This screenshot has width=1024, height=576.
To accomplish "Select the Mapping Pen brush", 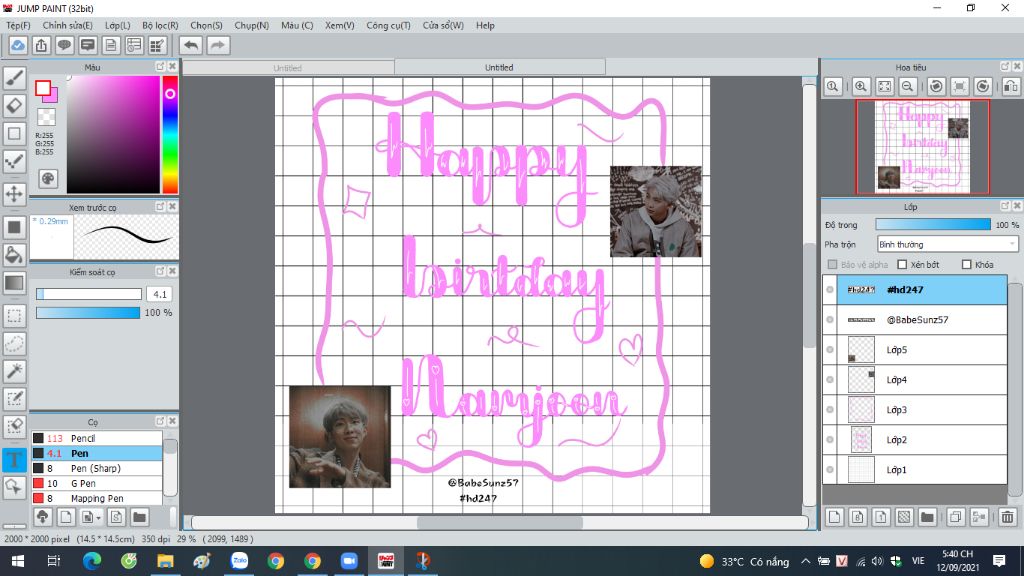I will click(x=97, y=498).
